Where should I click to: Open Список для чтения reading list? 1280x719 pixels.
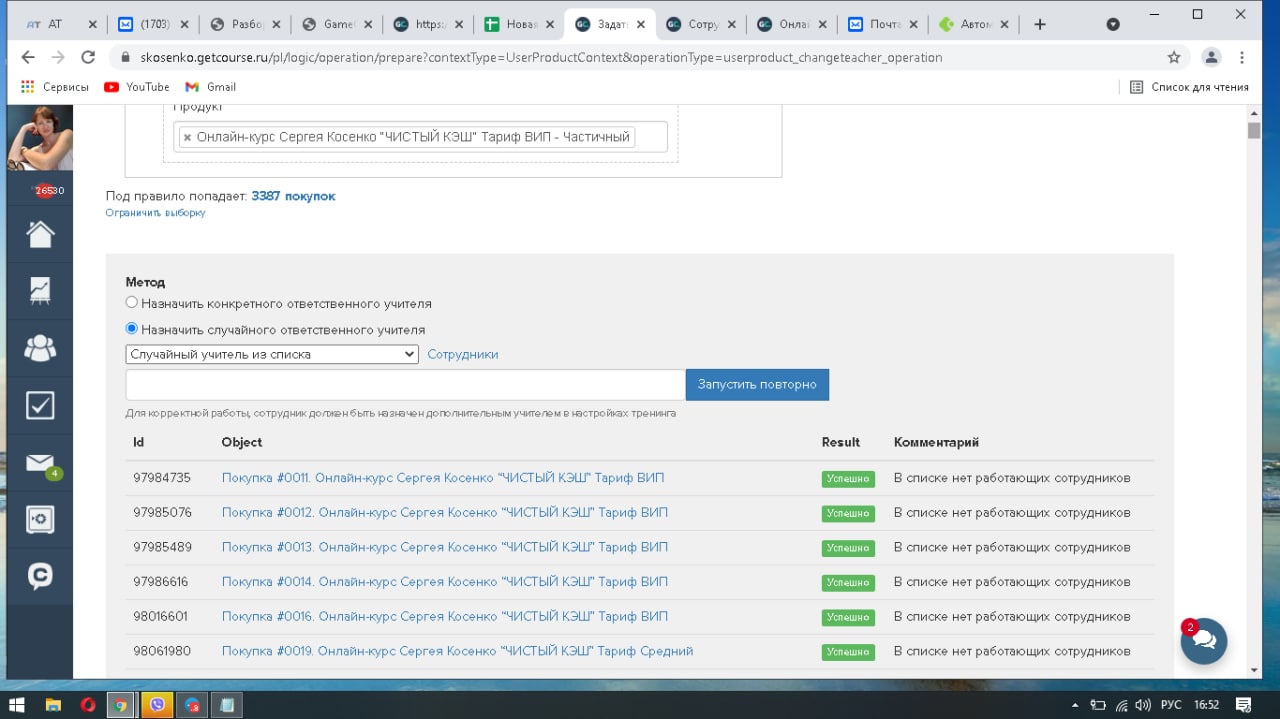click(x=1189, y=87)
